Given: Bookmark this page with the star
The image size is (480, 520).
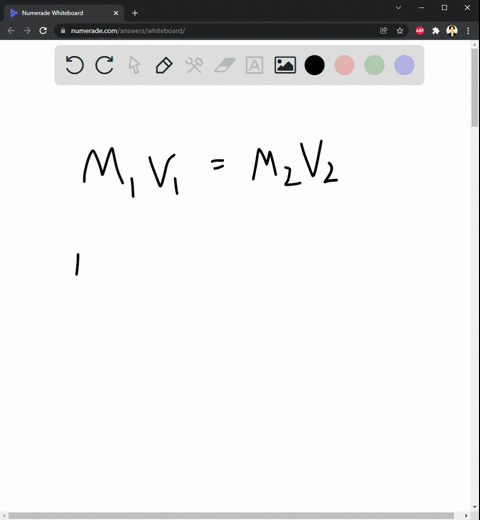Looking at the screenshot, I should pyautogui.click(x=400, y=31).
